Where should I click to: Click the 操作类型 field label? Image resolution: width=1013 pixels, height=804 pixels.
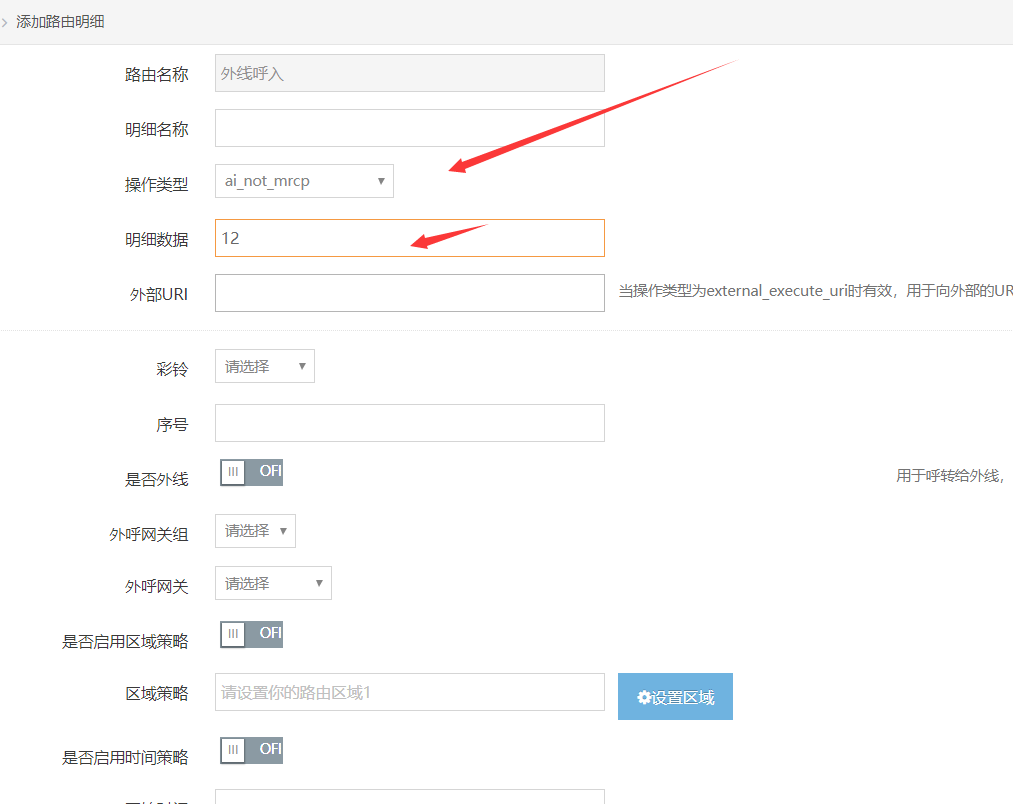pyautogui.click(x=156, y=184)
